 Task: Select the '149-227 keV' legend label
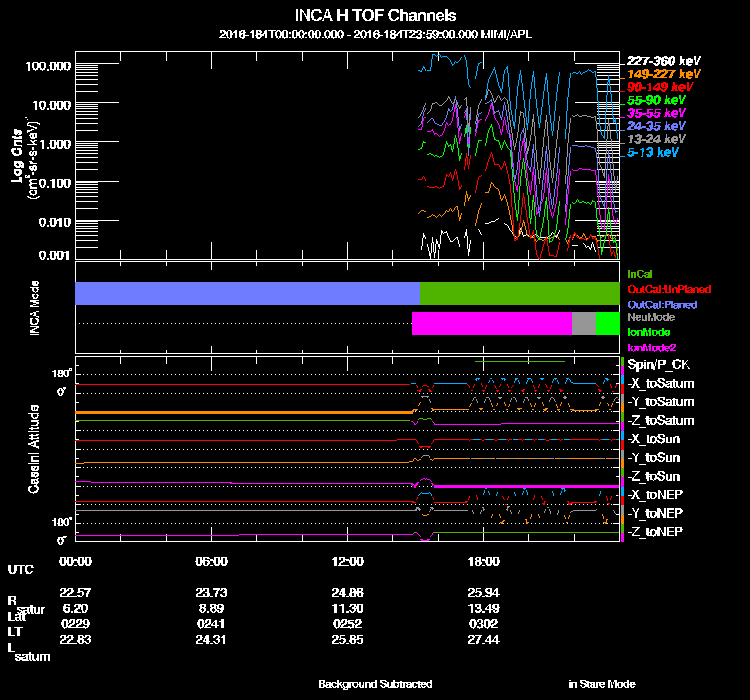[663, 74]
